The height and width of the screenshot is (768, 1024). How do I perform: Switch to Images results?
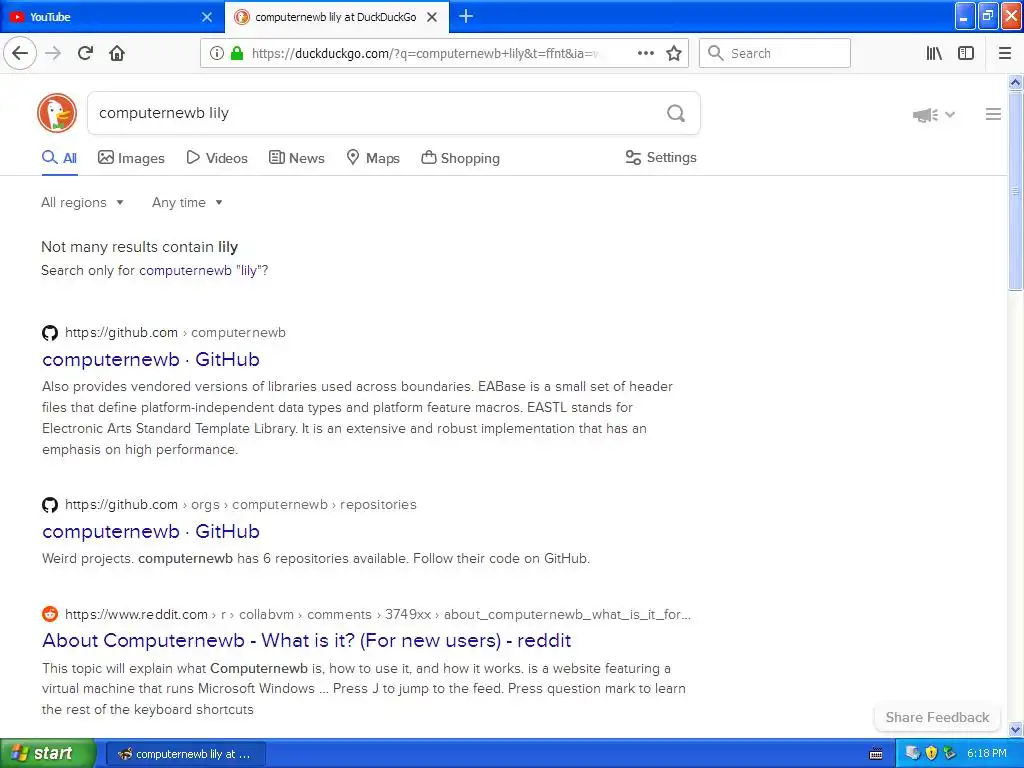131,158
